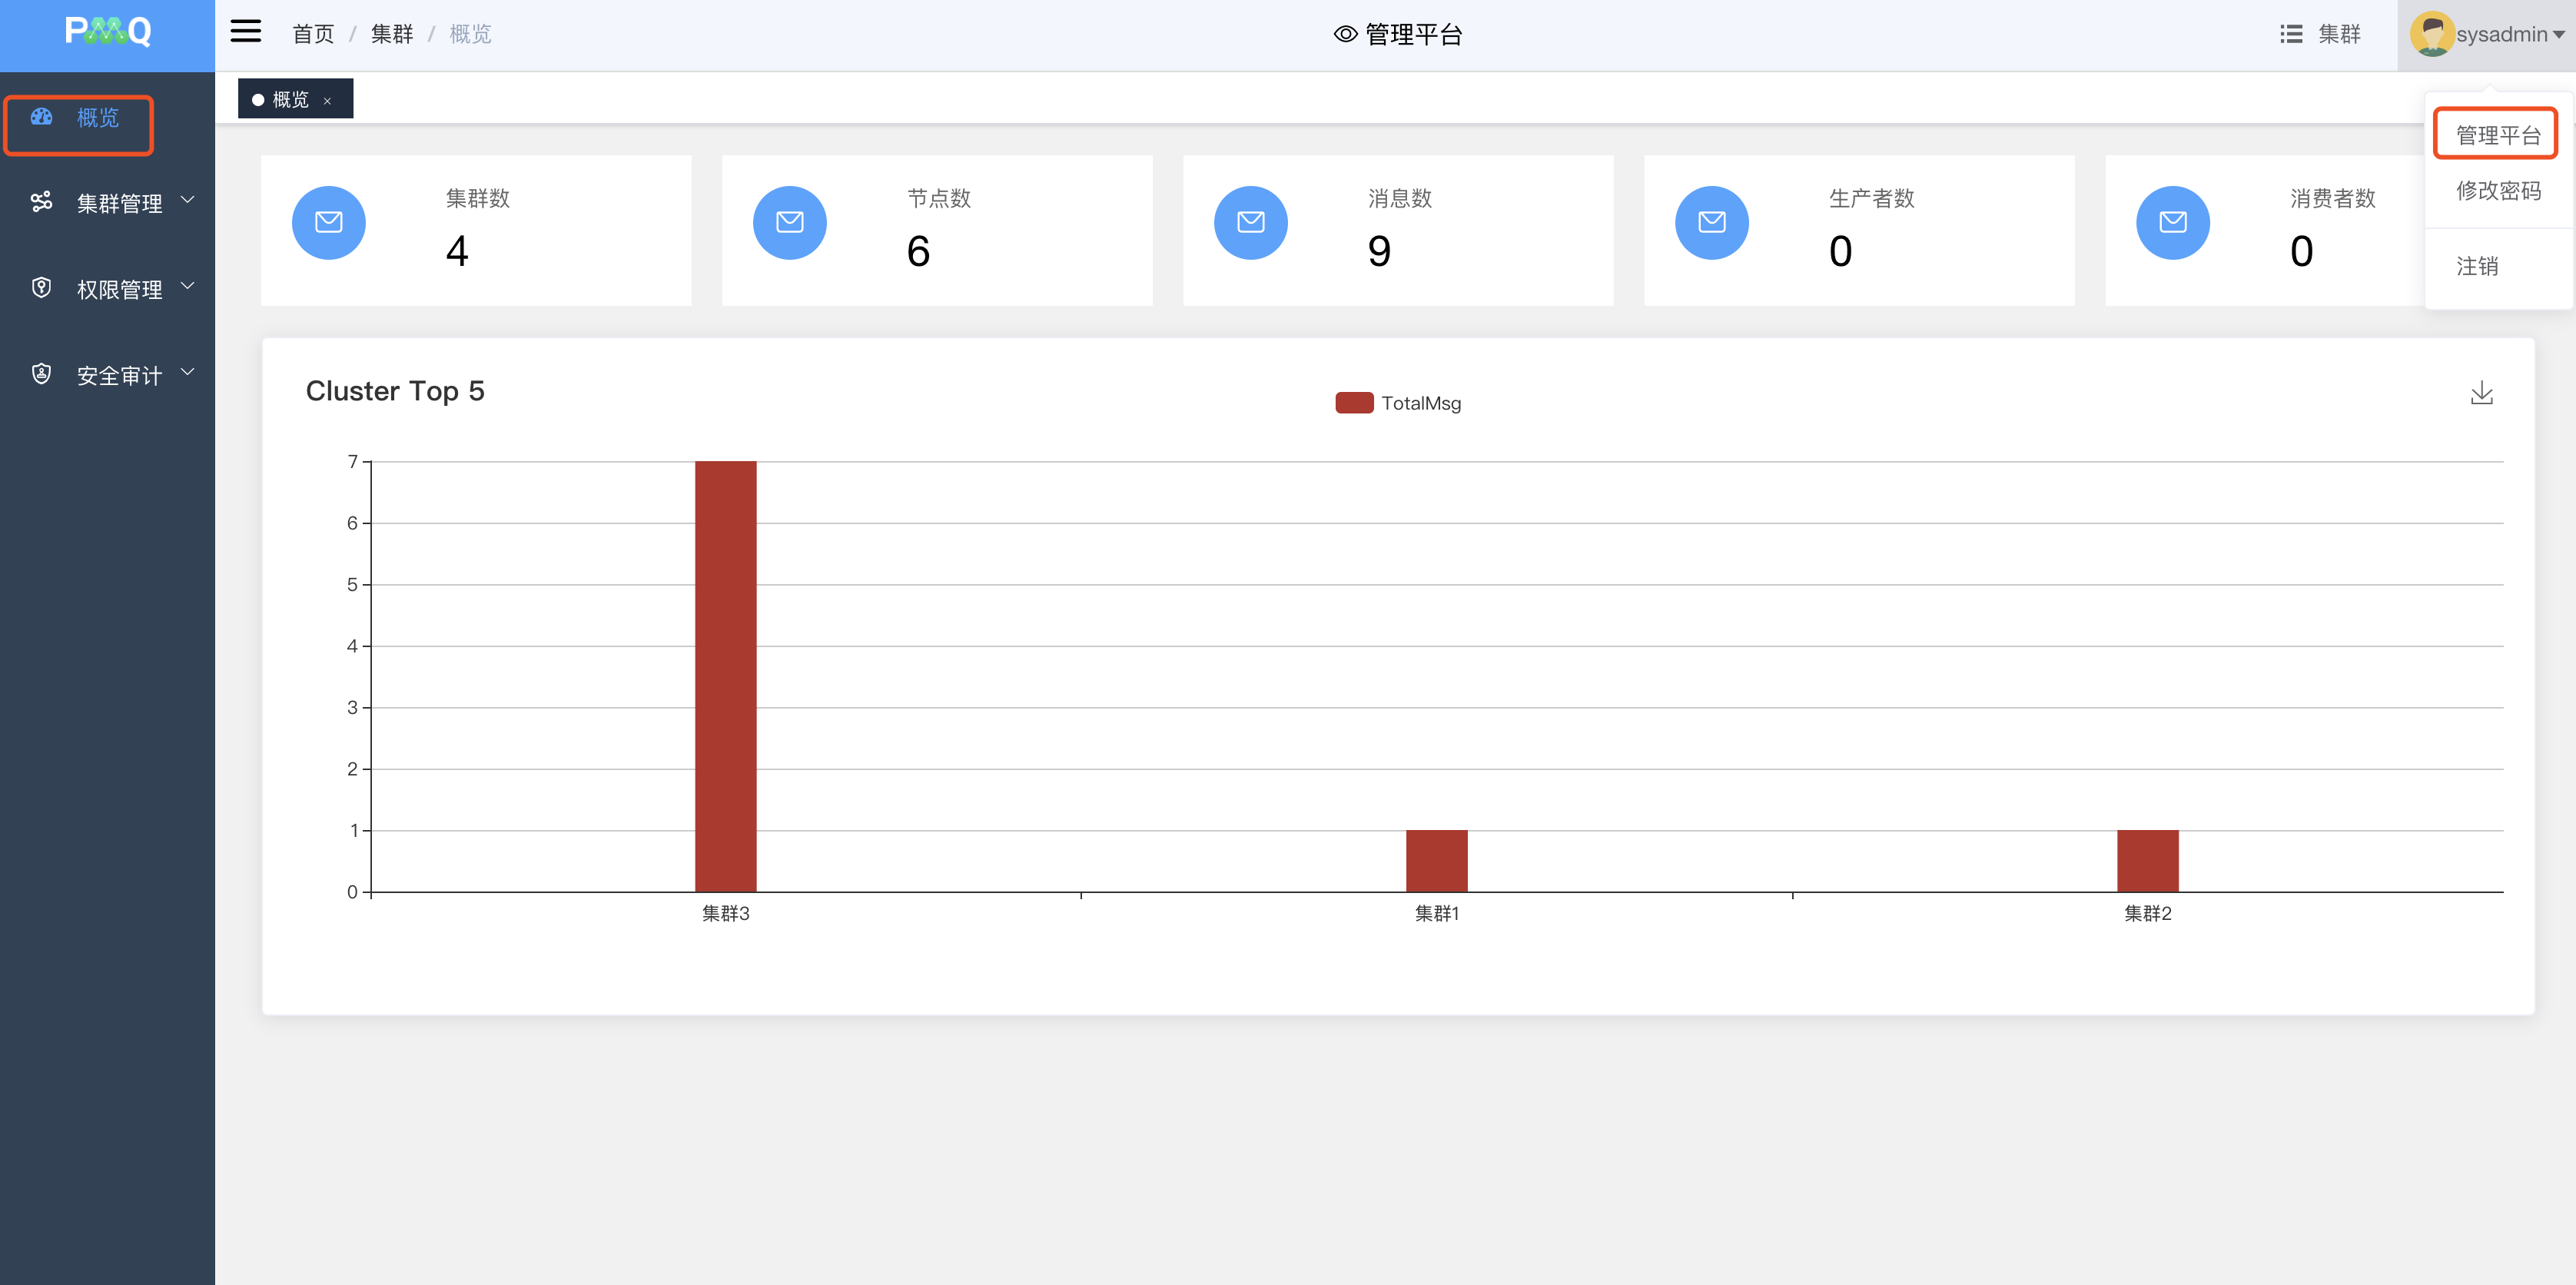Image resolution: width=2576 pixels, height=1285 pixels.
Task: Click the chart download icon
Action: point(2481,393)
